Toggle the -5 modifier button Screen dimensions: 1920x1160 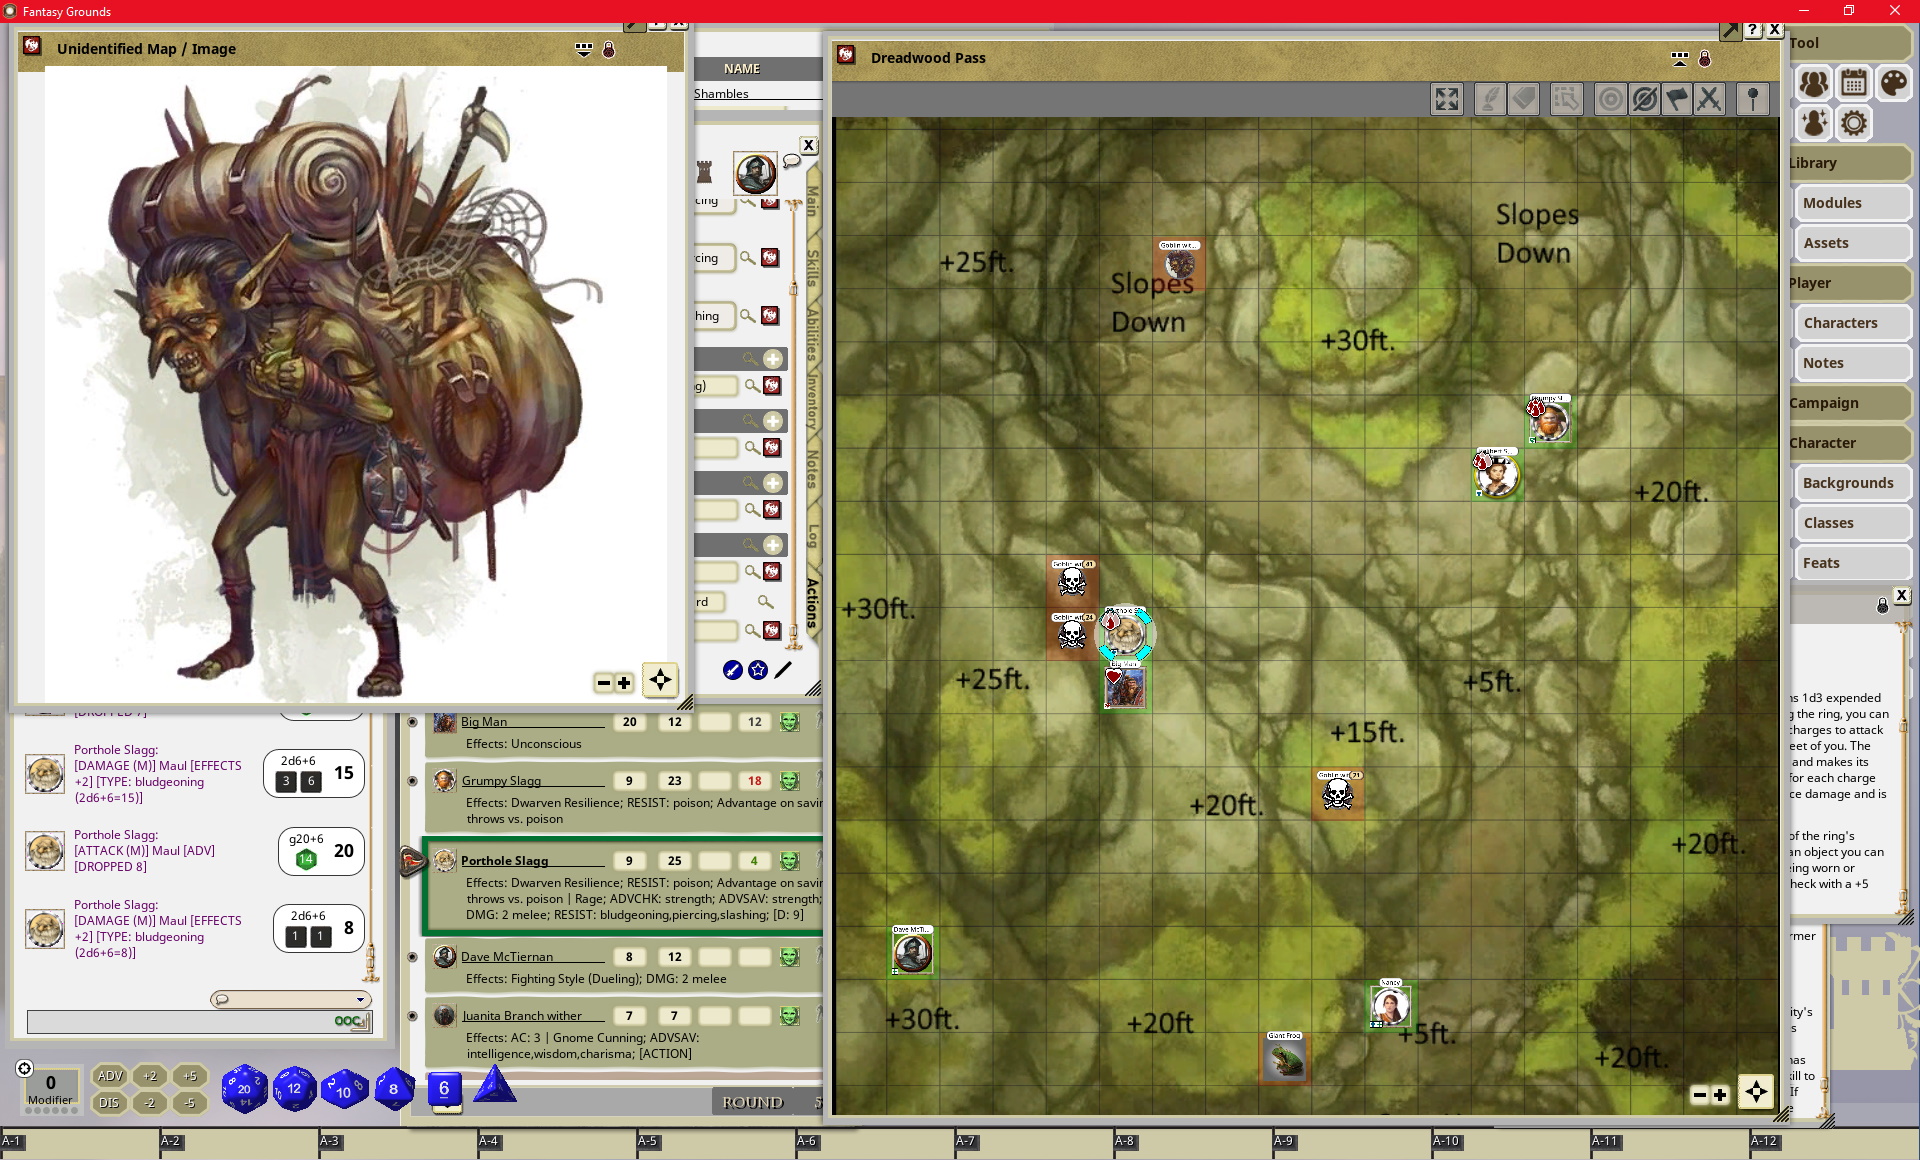[190, 1103]
